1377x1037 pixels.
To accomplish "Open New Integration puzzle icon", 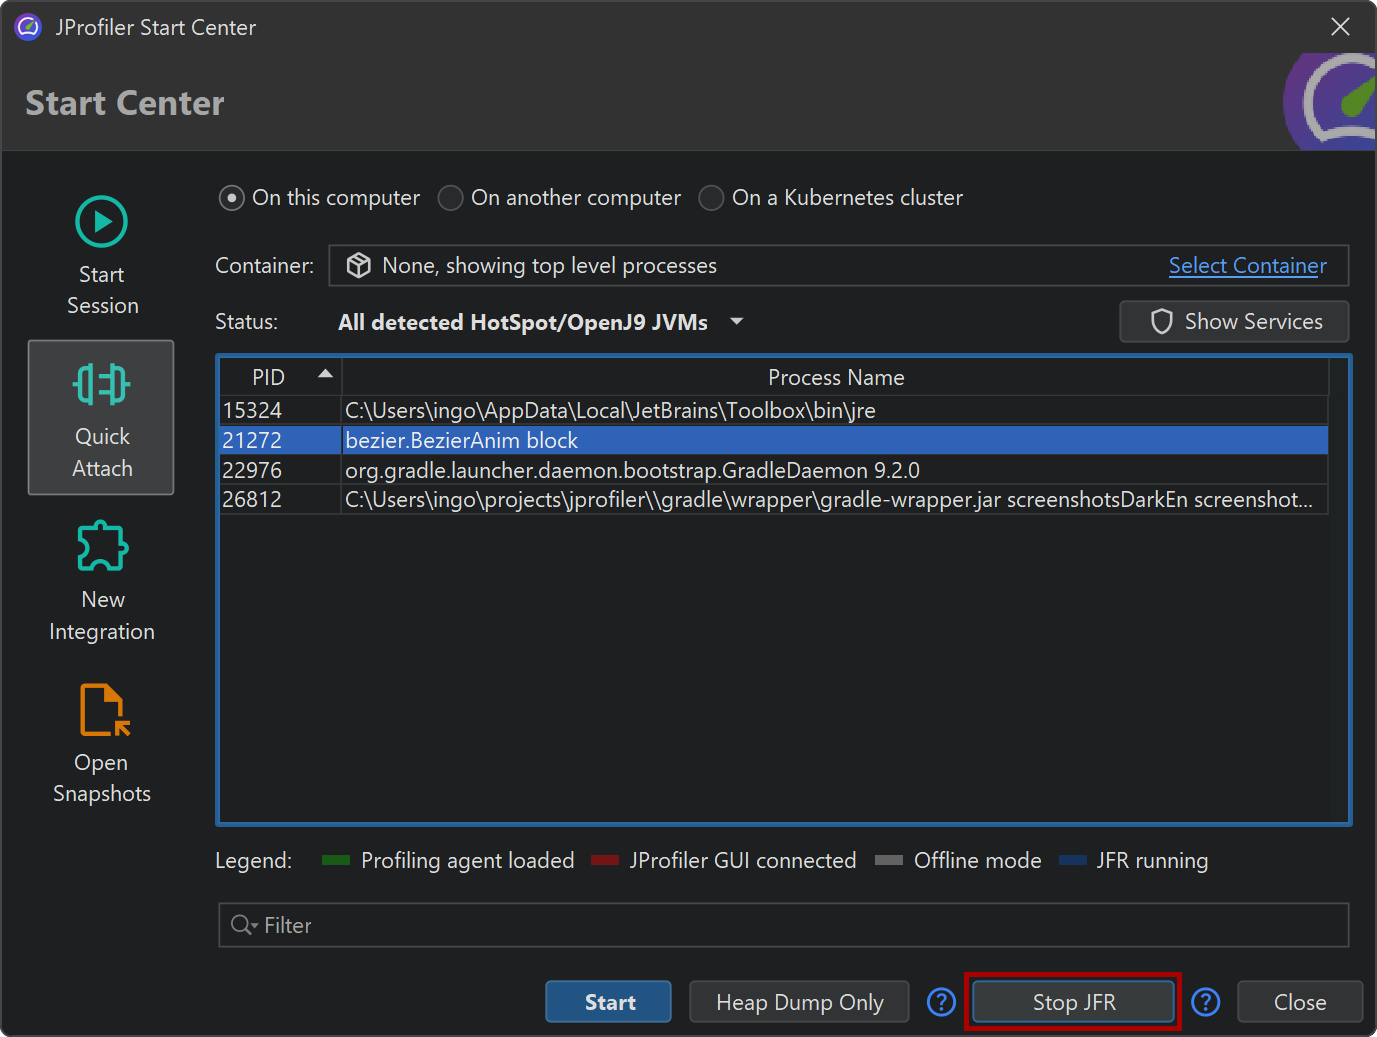I will point(102,546).
